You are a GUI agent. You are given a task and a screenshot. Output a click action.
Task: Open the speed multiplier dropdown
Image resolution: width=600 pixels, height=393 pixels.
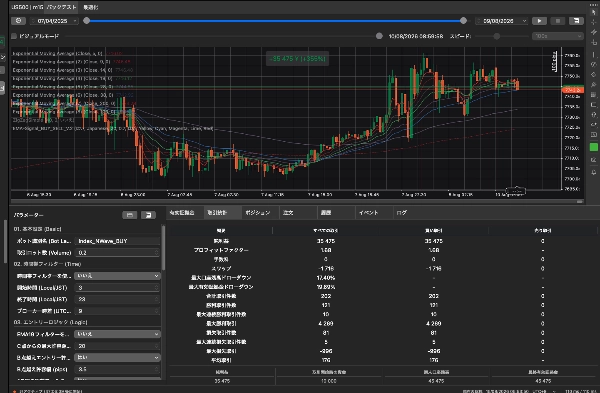[557, 36]
